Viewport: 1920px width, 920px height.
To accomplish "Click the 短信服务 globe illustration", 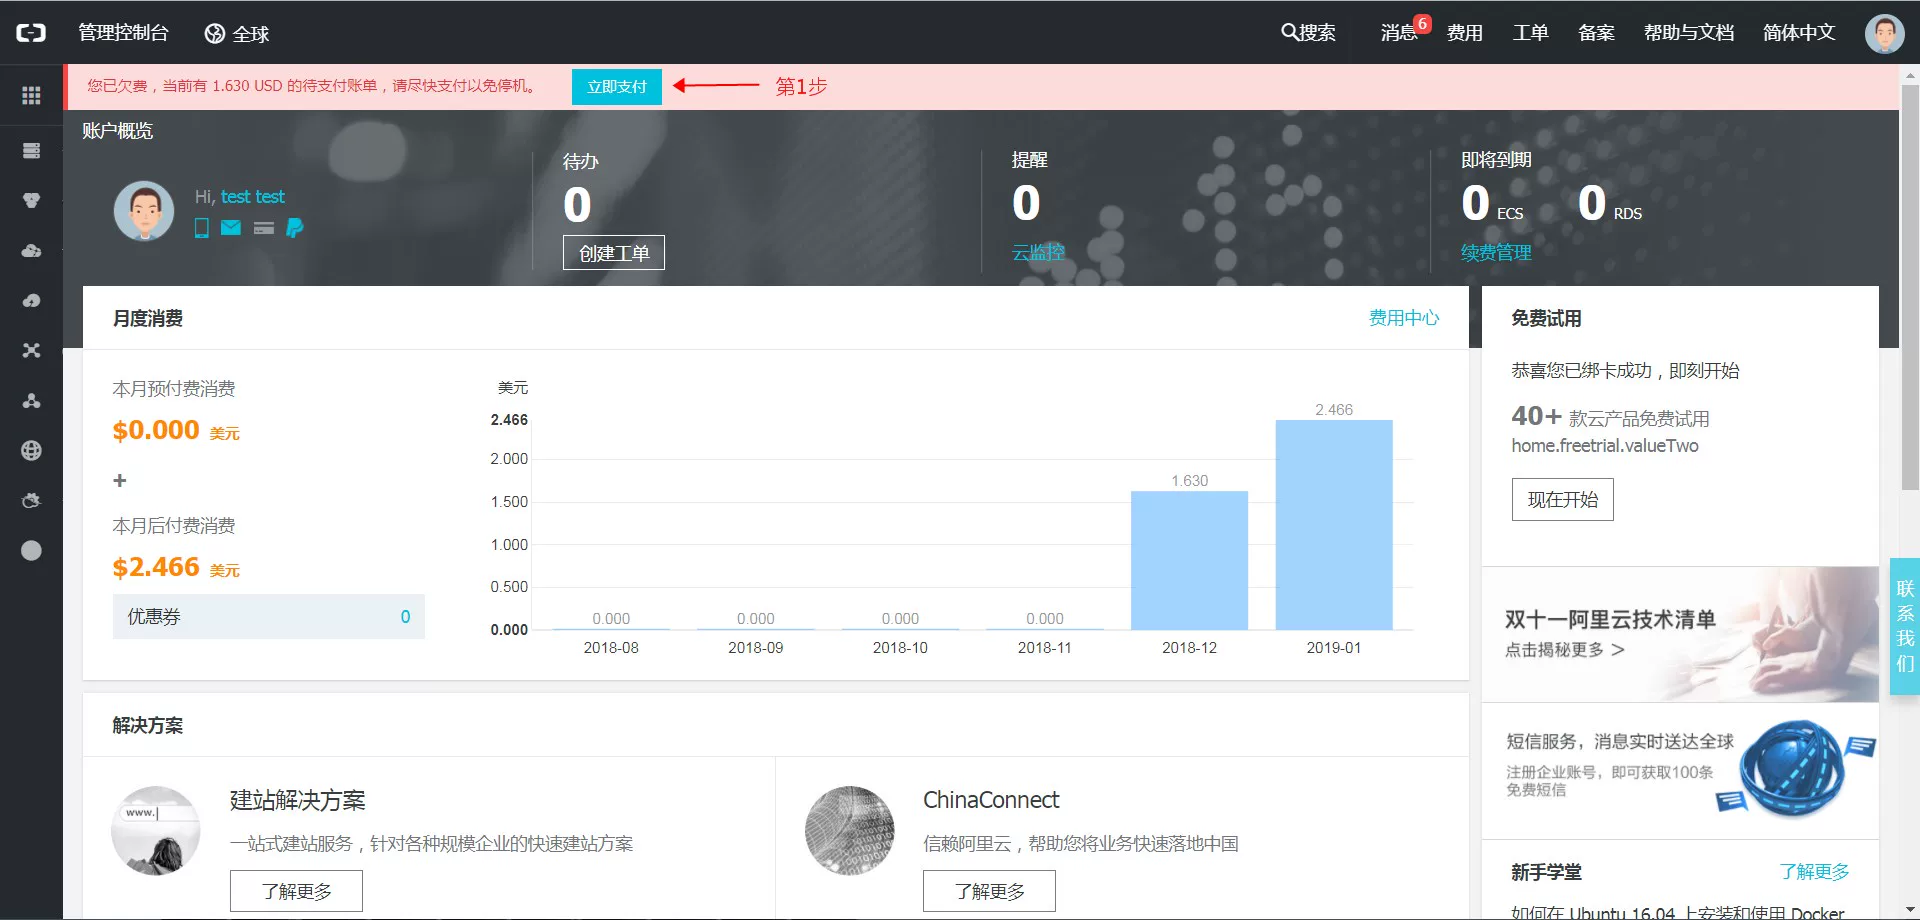I will pos(1795,768).
